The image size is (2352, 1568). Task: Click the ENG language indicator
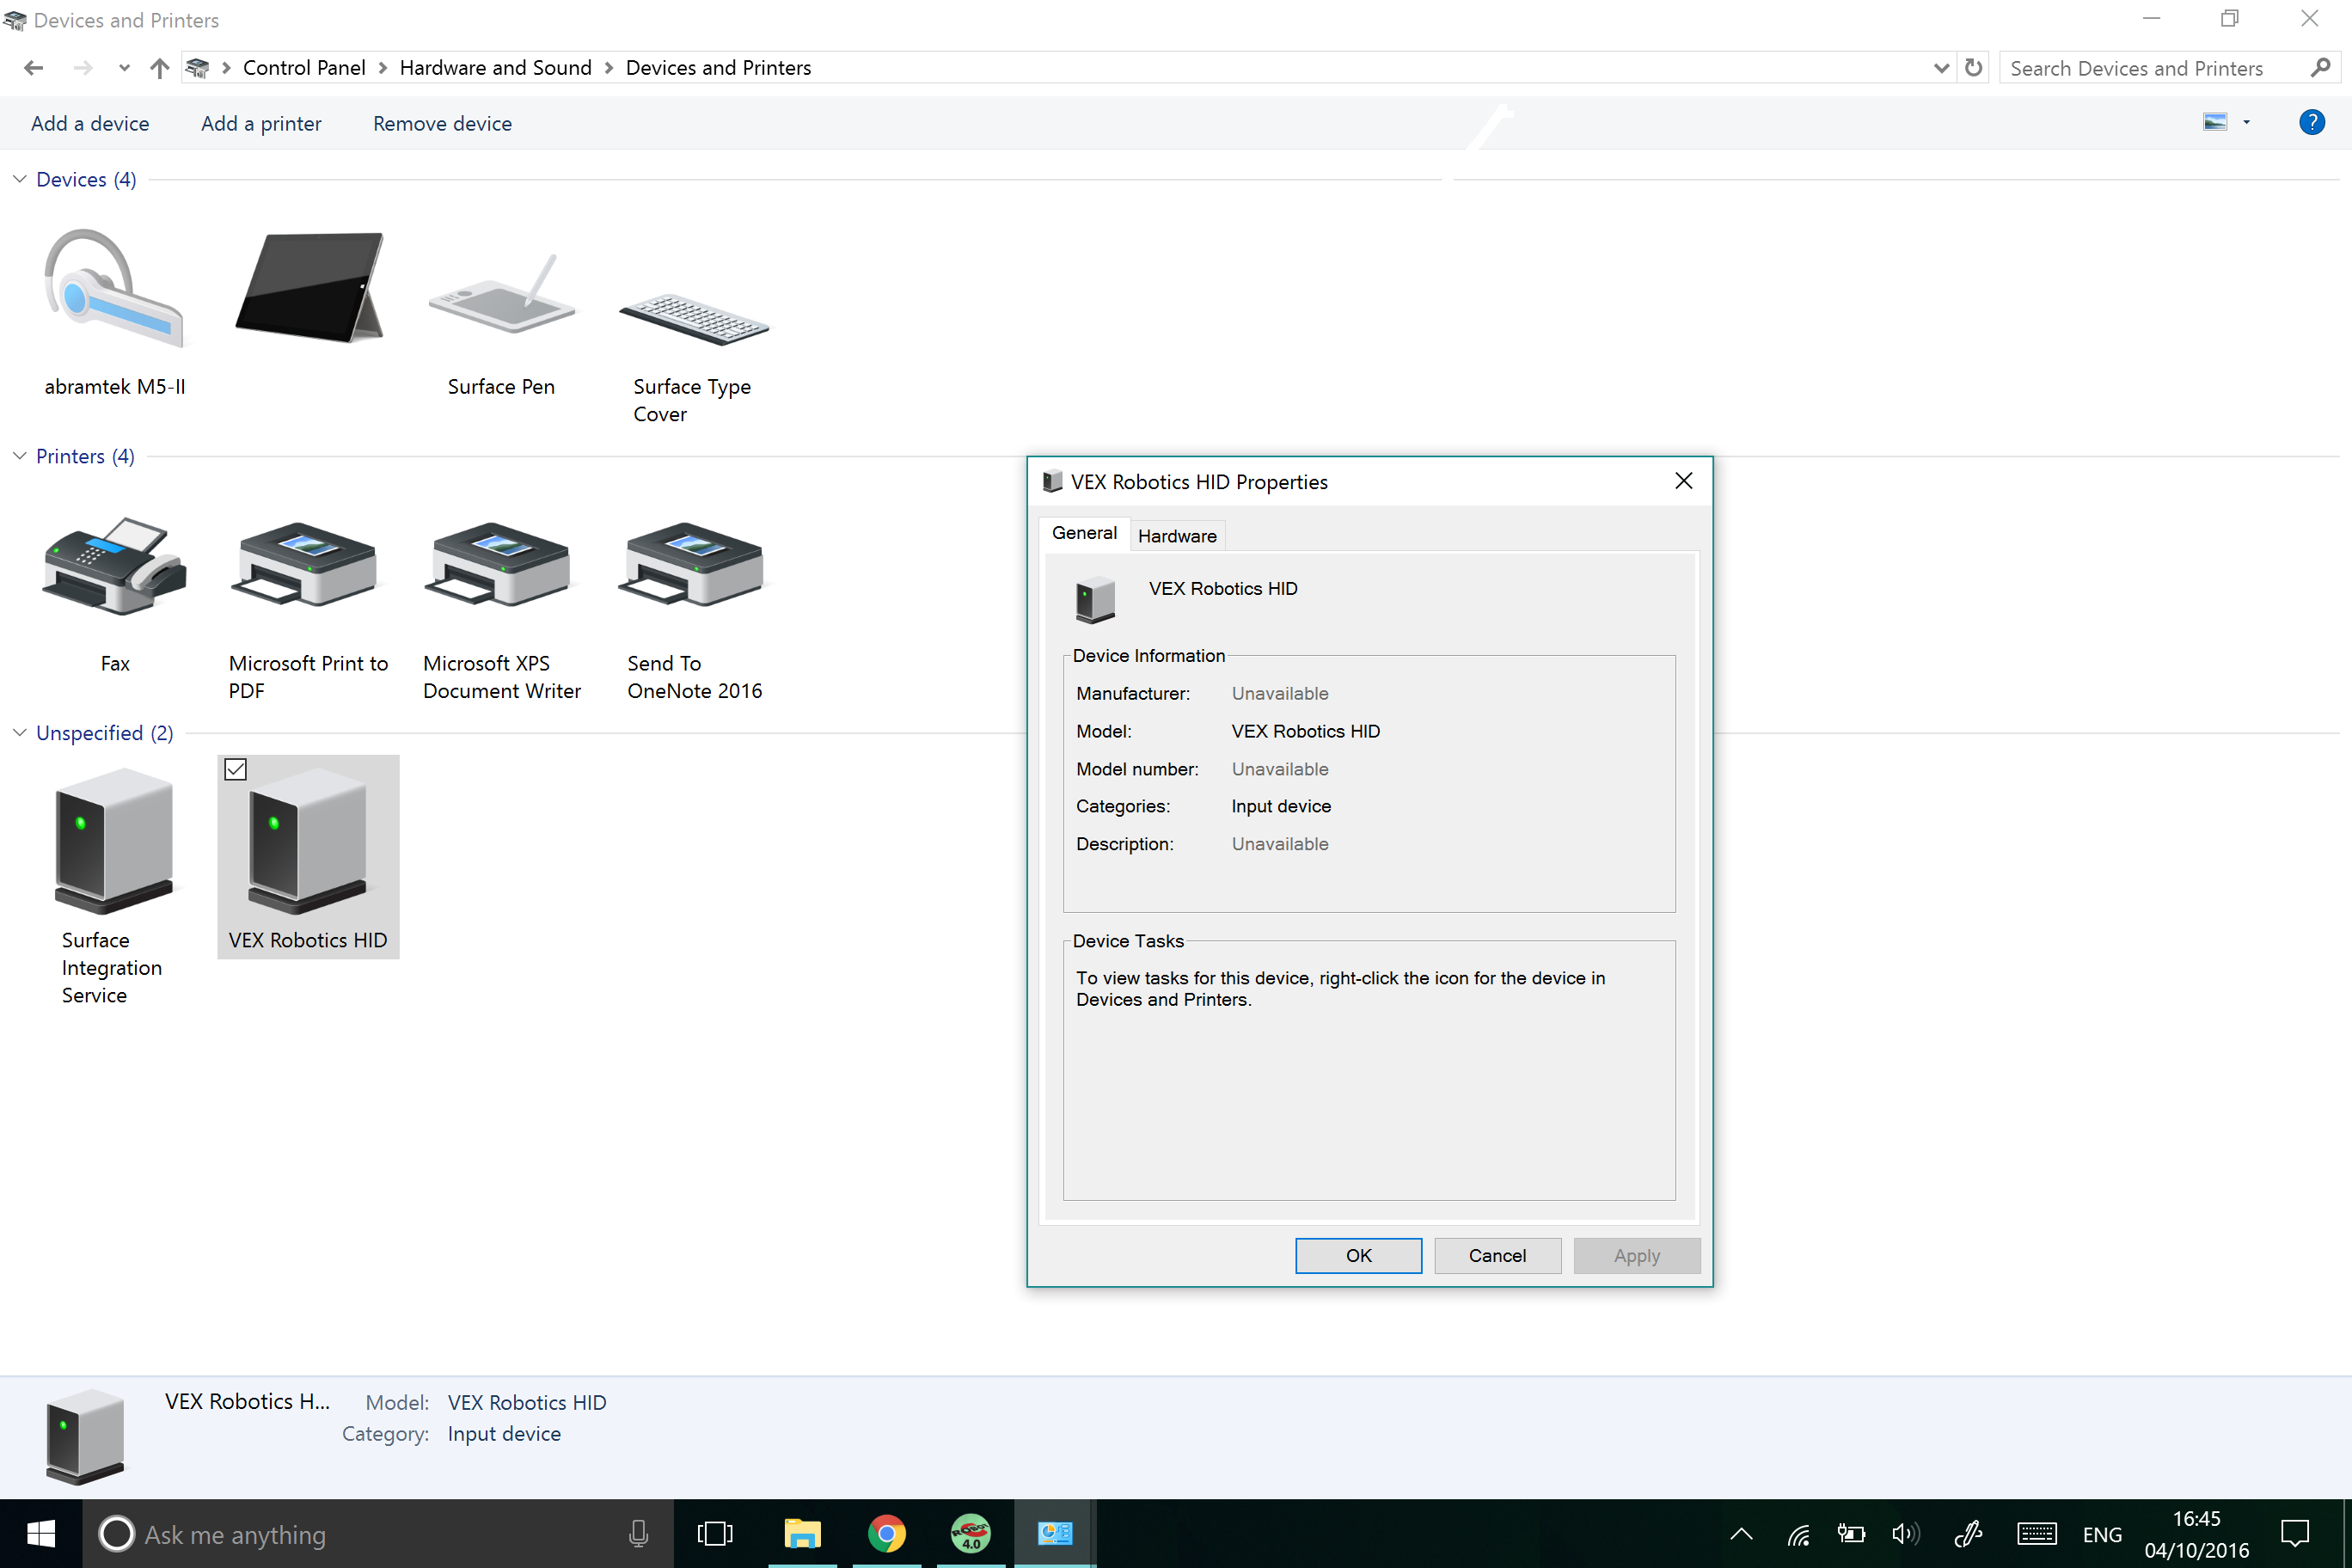2102,1534
